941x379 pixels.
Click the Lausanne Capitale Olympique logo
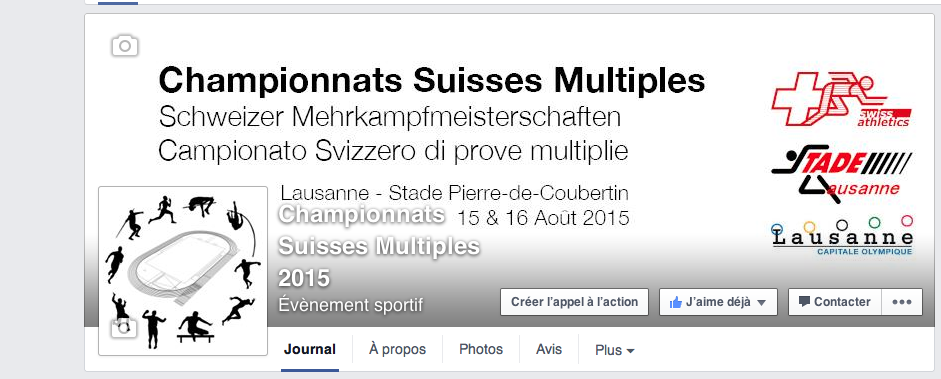(841, 236)
